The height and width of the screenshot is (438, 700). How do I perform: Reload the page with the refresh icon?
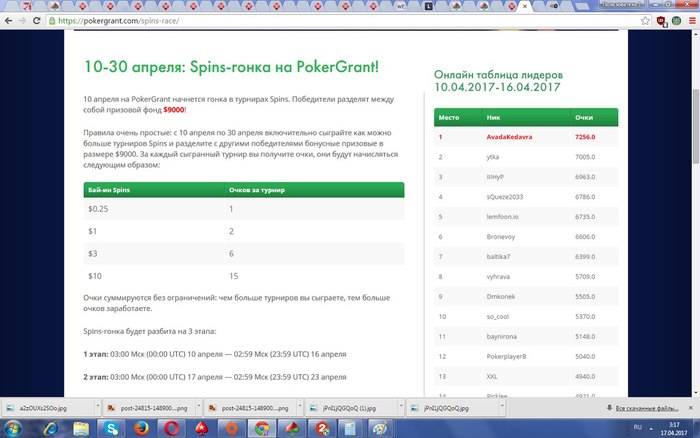37,21
